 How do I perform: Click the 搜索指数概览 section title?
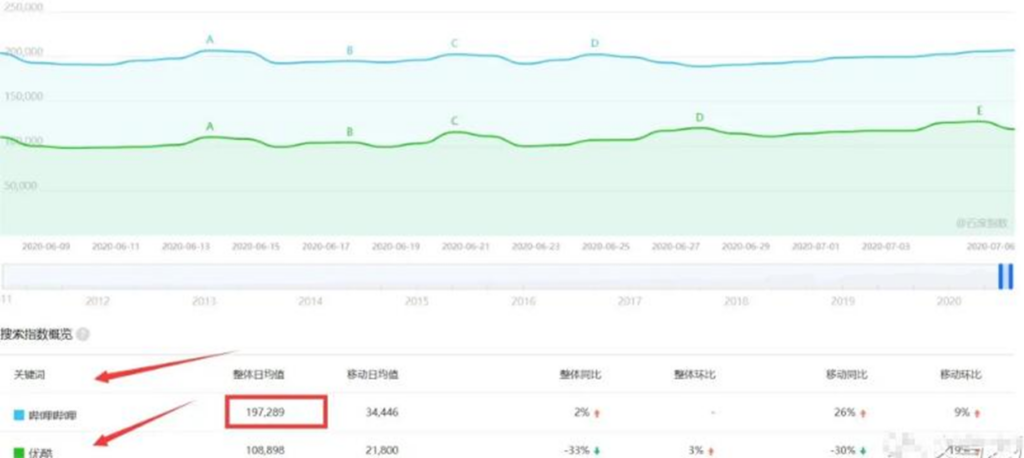click(36, 335)
